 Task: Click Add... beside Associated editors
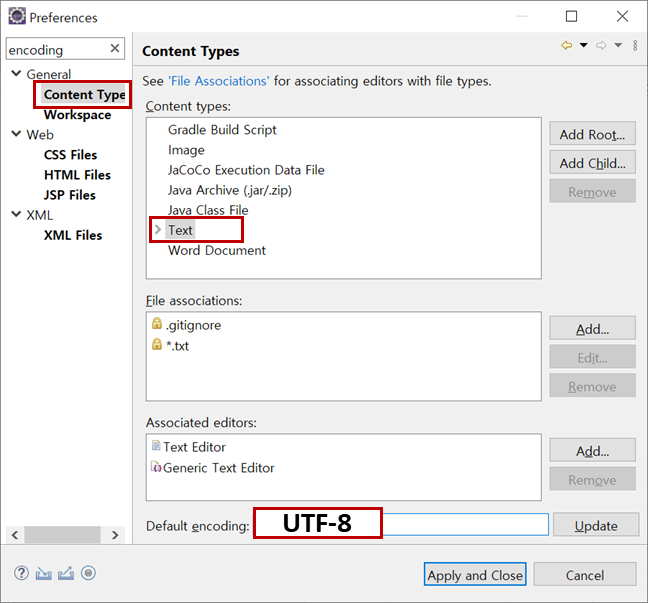pos(592,450)
